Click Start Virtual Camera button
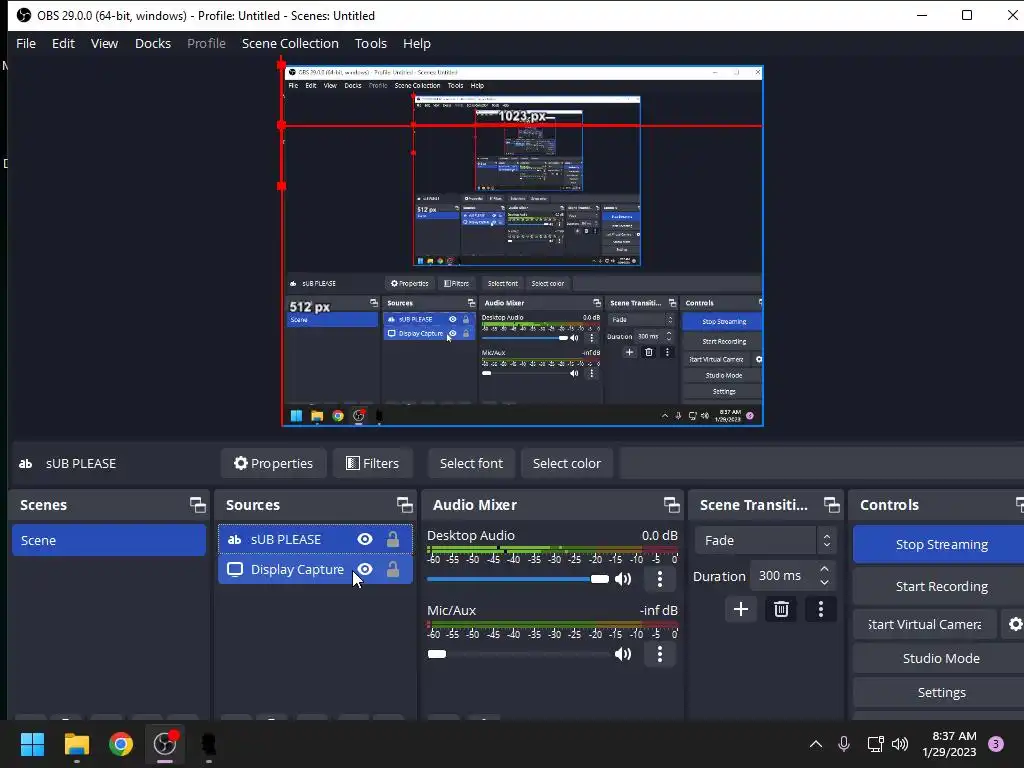 pyautogui.click(x=925, y=624)
